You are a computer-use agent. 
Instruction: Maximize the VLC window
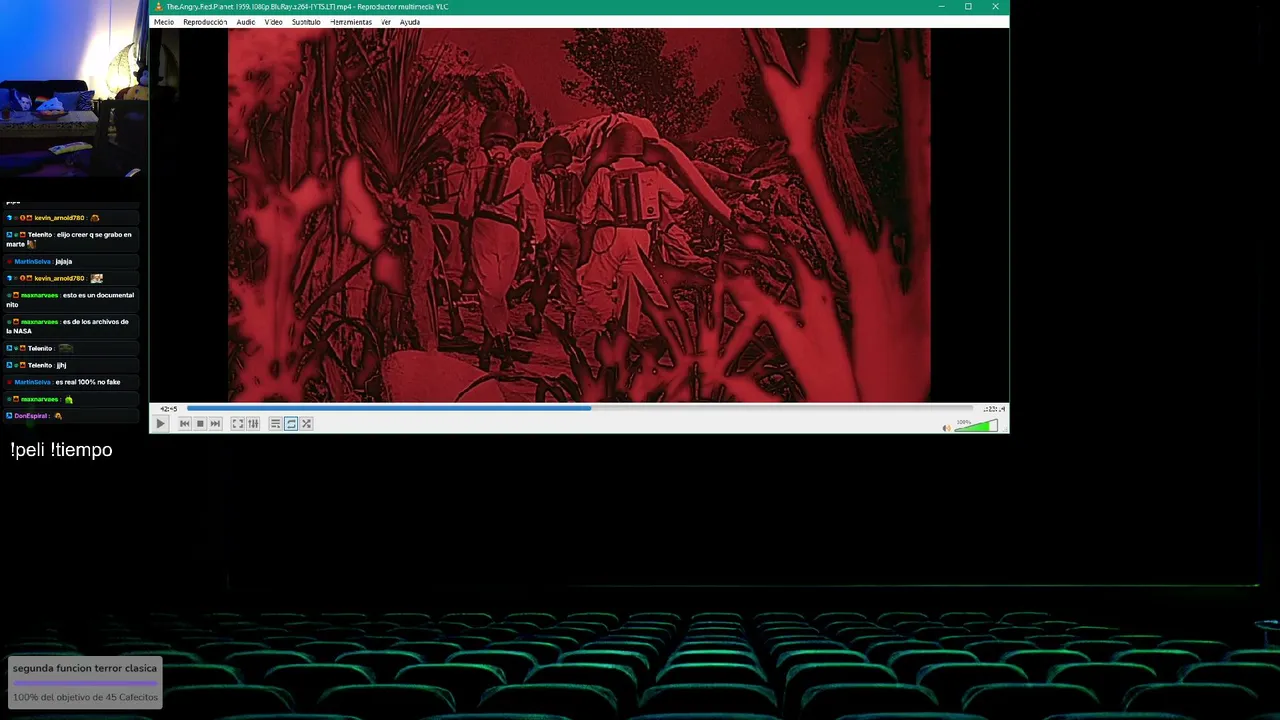[x=968, y=7]
